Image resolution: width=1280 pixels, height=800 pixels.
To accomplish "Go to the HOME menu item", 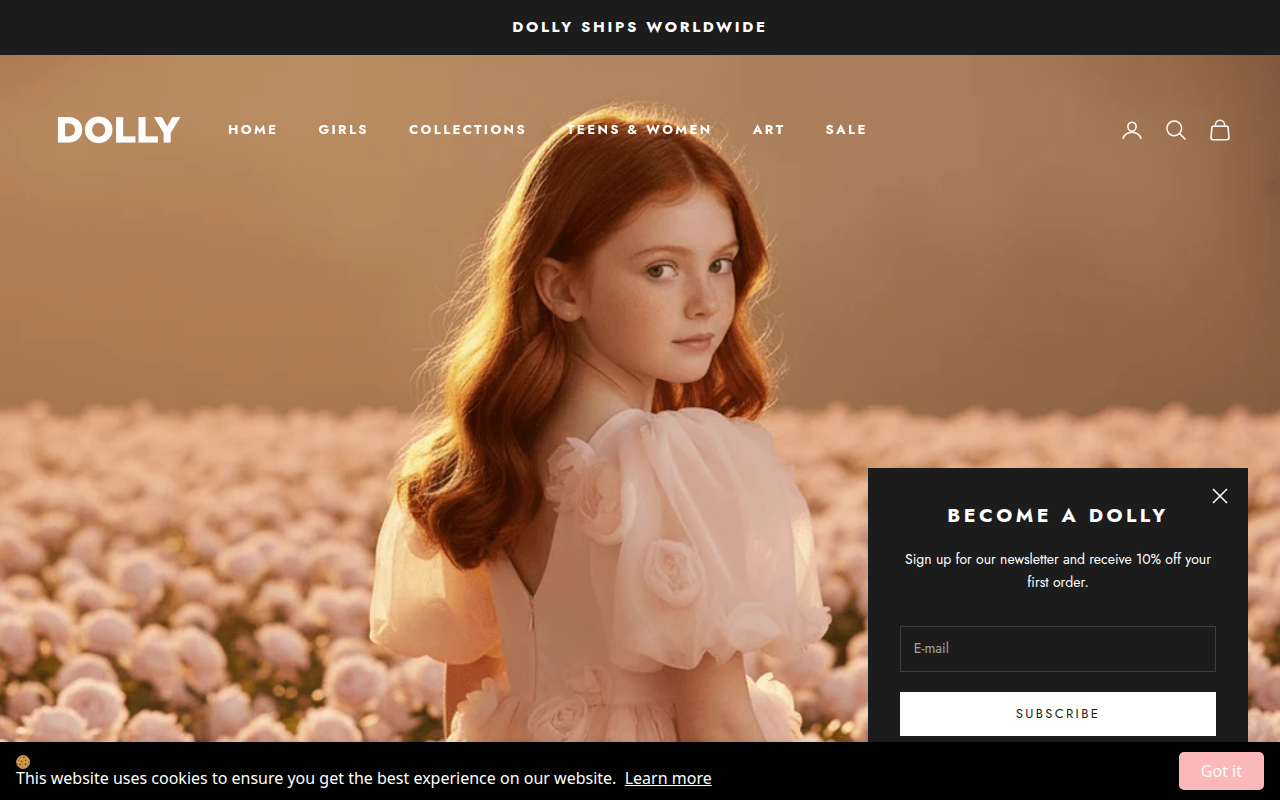I will click(253, 130).
